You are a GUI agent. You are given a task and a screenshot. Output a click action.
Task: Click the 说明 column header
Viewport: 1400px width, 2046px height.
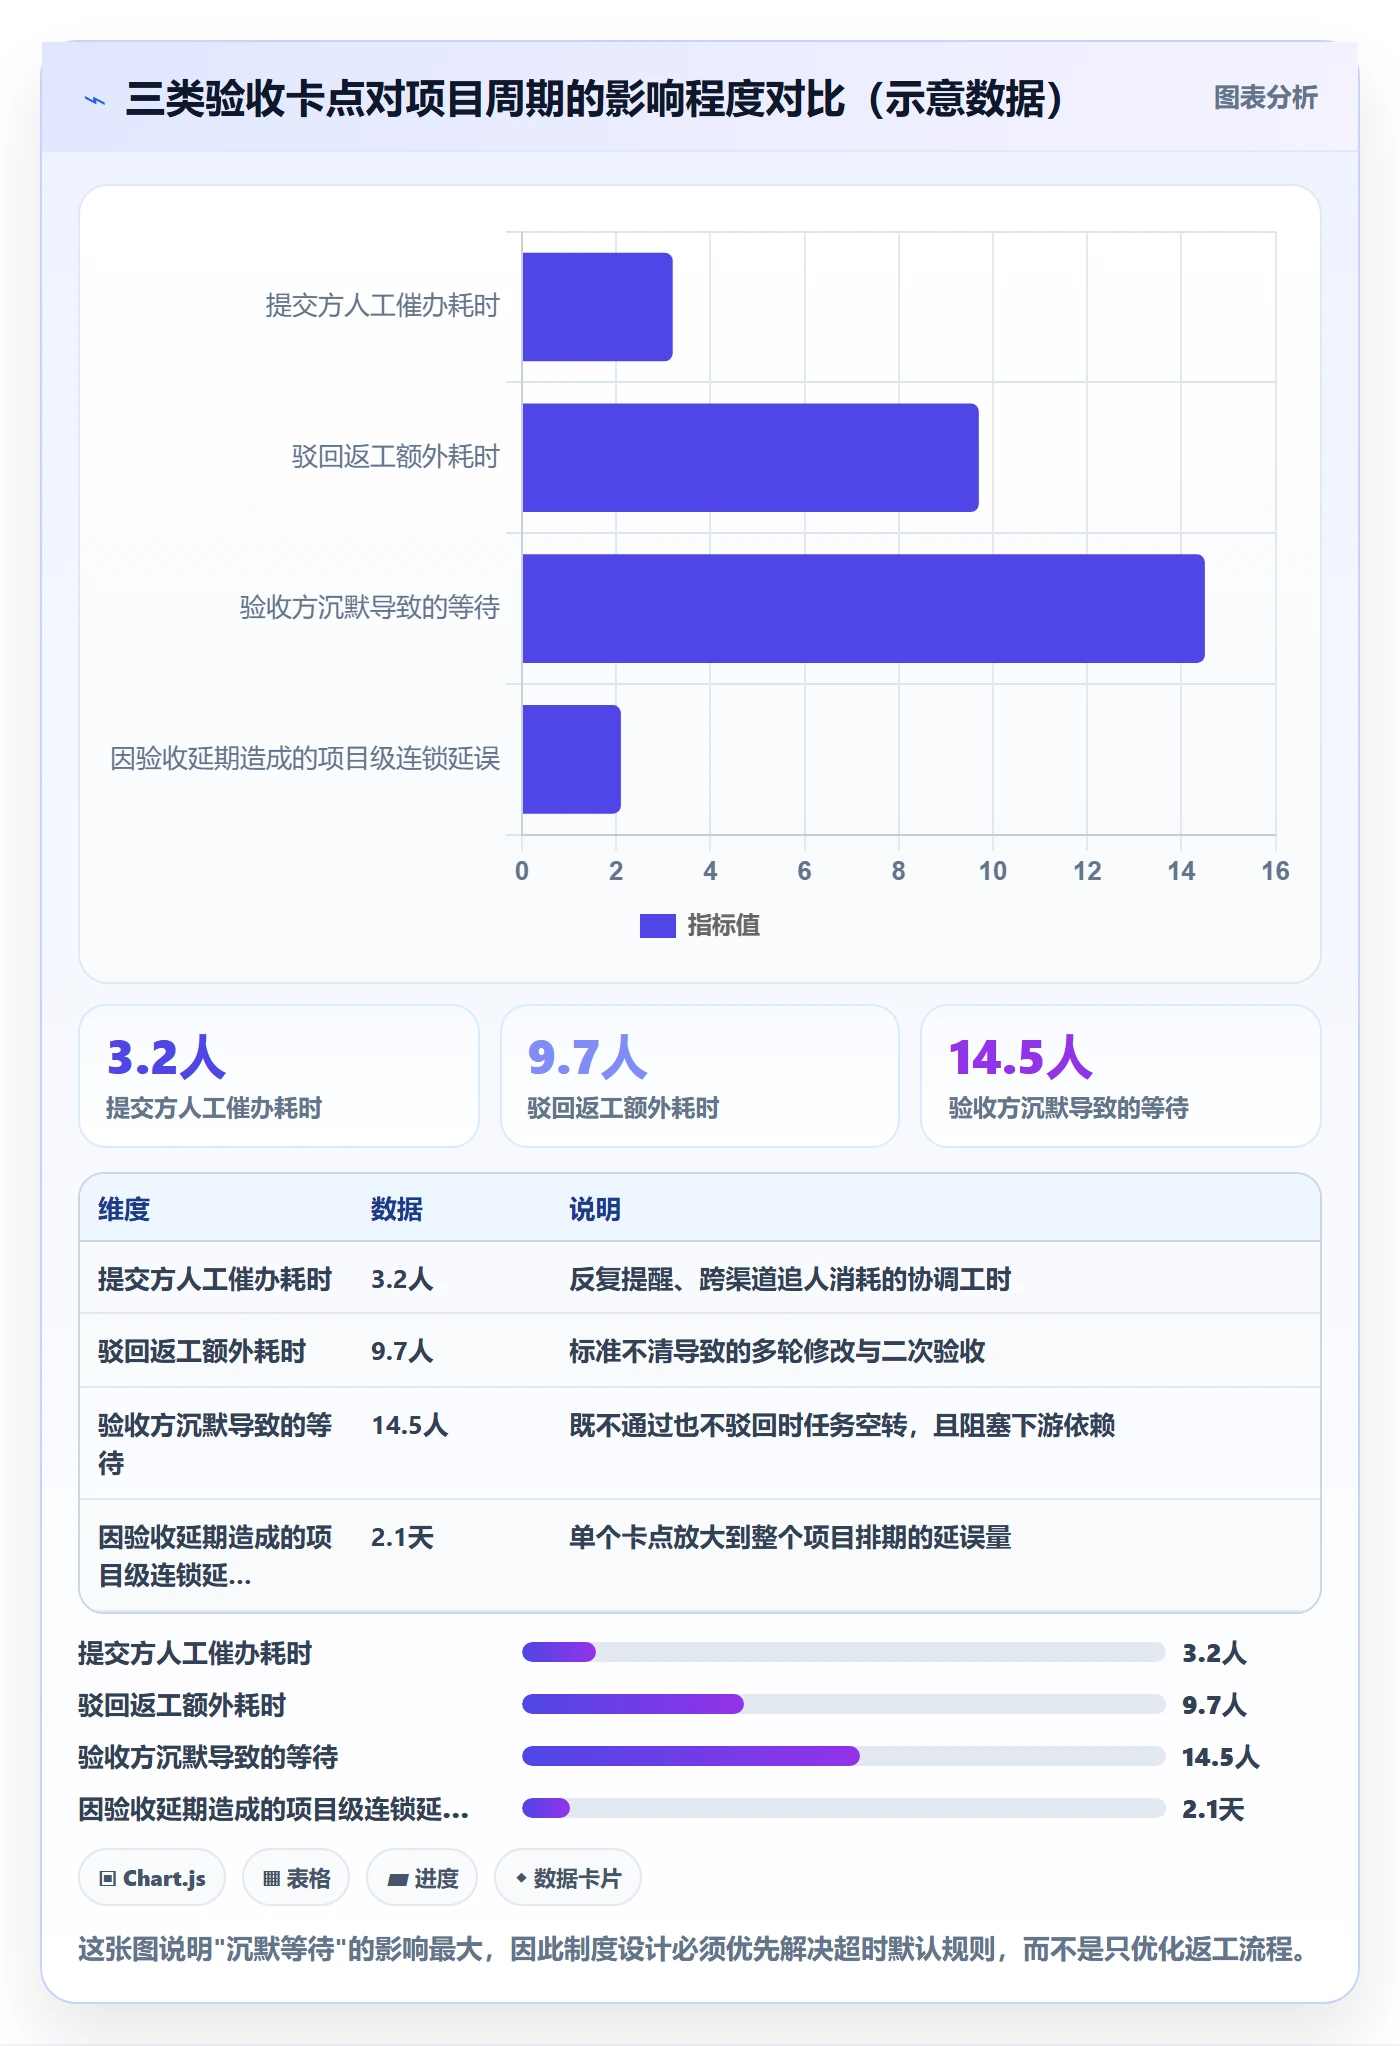tap(595, 1209)
